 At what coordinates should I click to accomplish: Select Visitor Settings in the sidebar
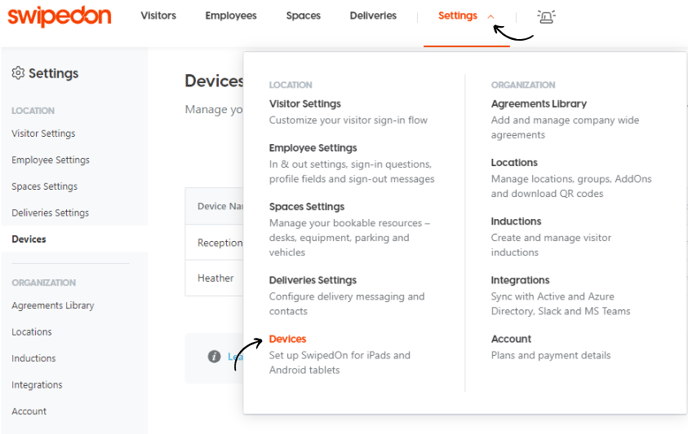point(43,133)
